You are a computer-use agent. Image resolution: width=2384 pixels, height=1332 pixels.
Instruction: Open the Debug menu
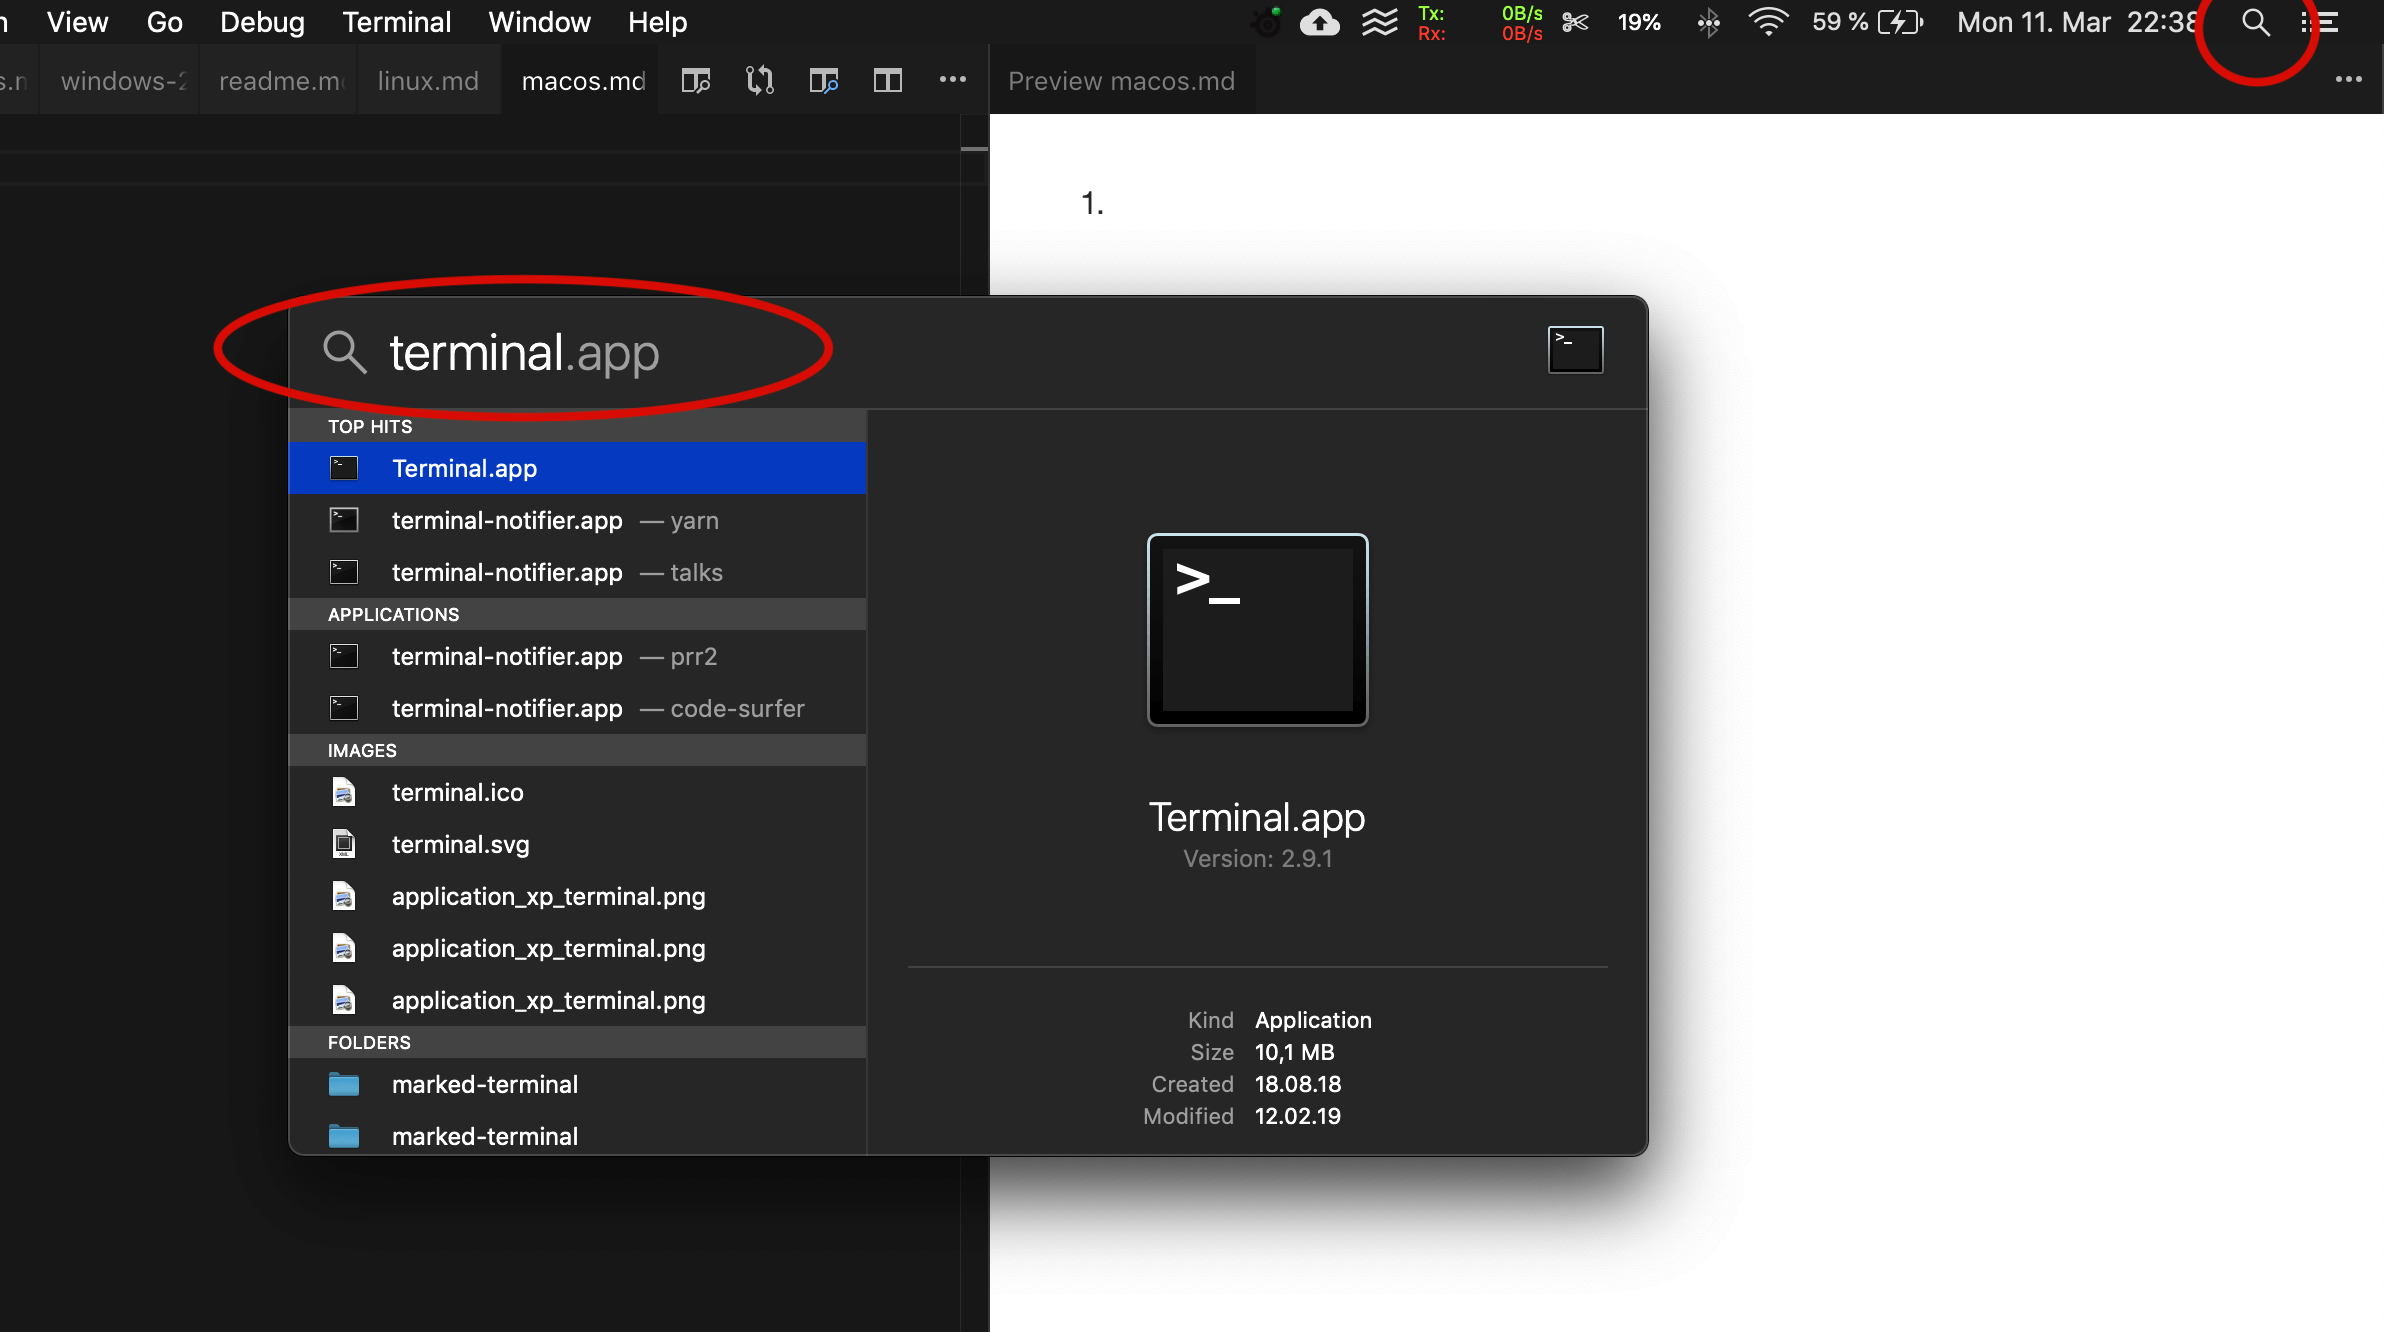click(262, 22)
